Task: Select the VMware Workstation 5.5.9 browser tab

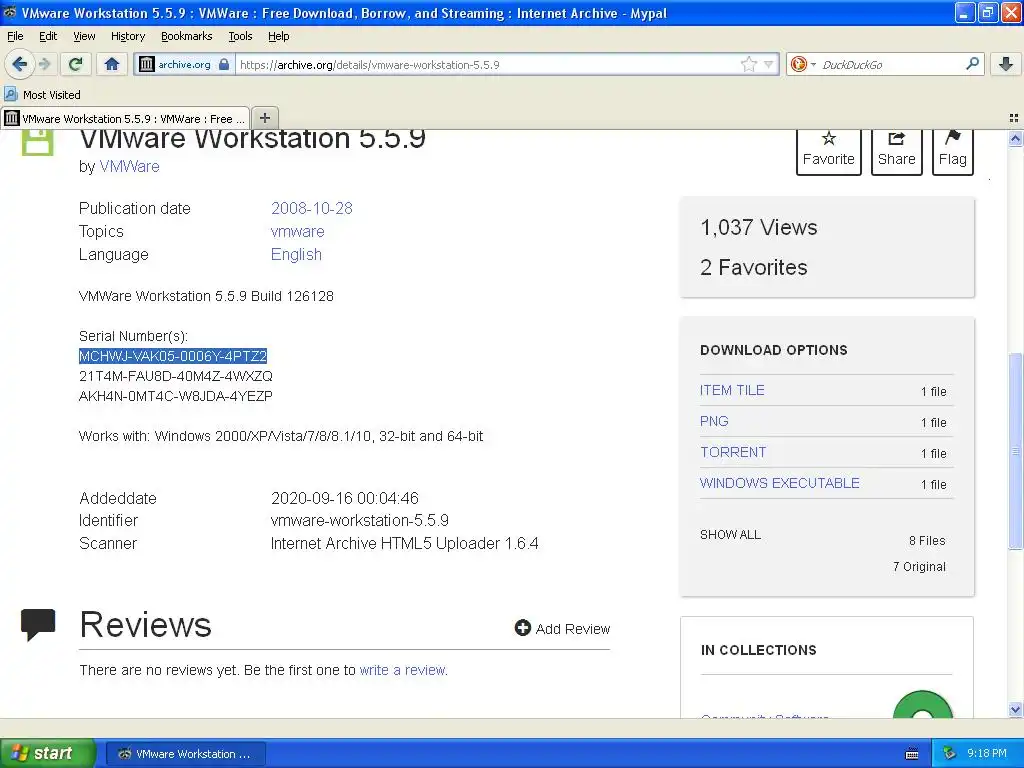Action: (125, 118)
